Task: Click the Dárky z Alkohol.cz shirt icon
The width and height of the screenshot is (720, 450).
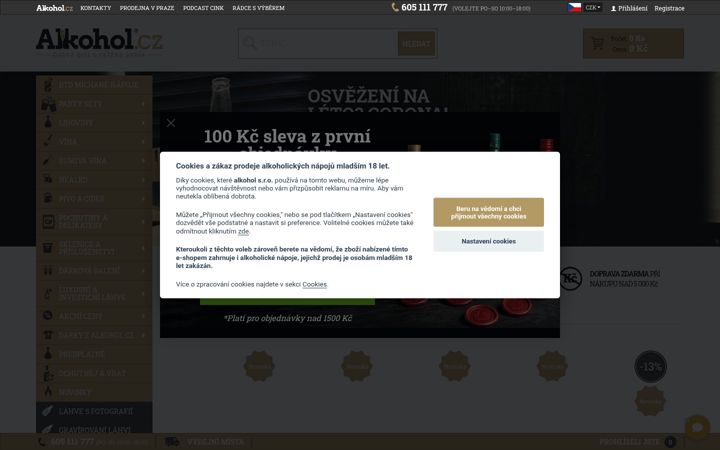Action: coord(48,335)
